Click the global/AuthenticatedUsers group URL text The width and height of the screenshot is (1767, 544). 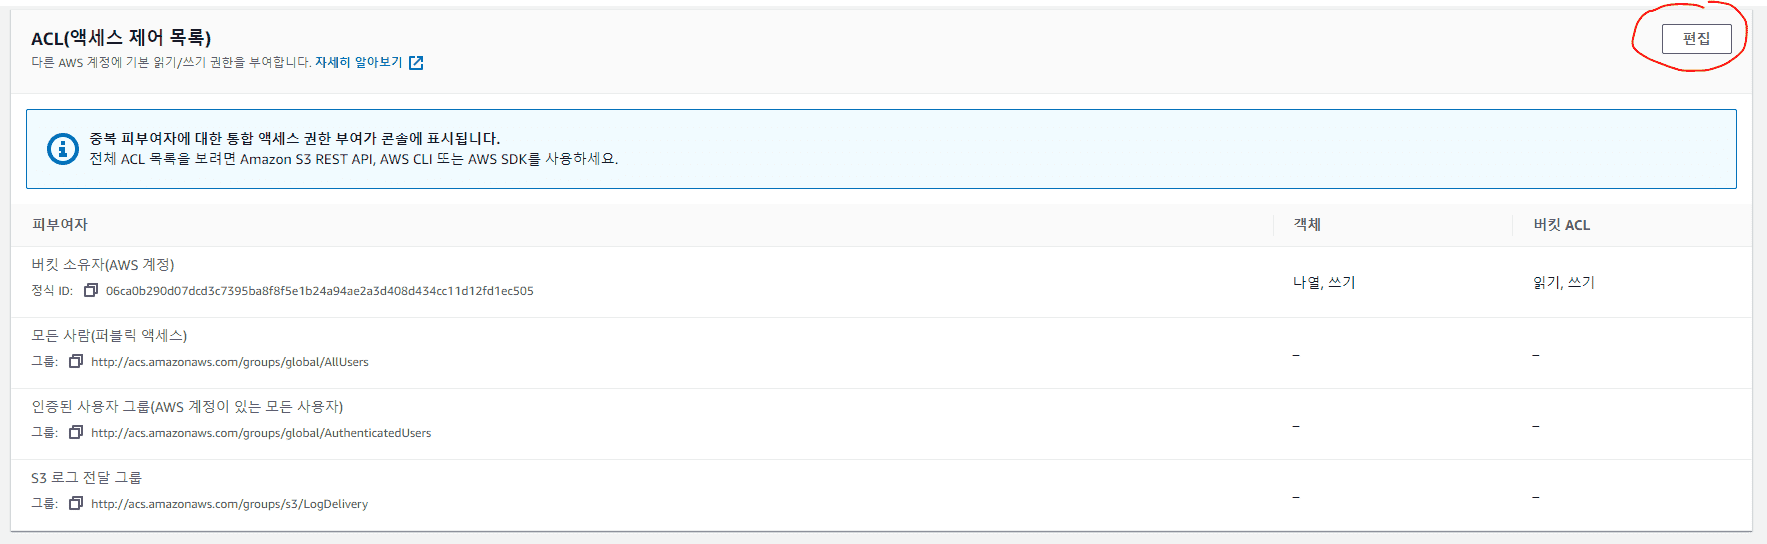coord(261,433)
